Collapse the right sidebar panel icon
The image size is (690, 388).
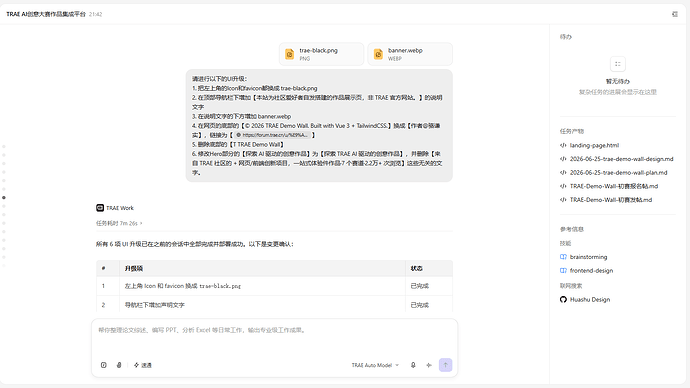point(675,14)
